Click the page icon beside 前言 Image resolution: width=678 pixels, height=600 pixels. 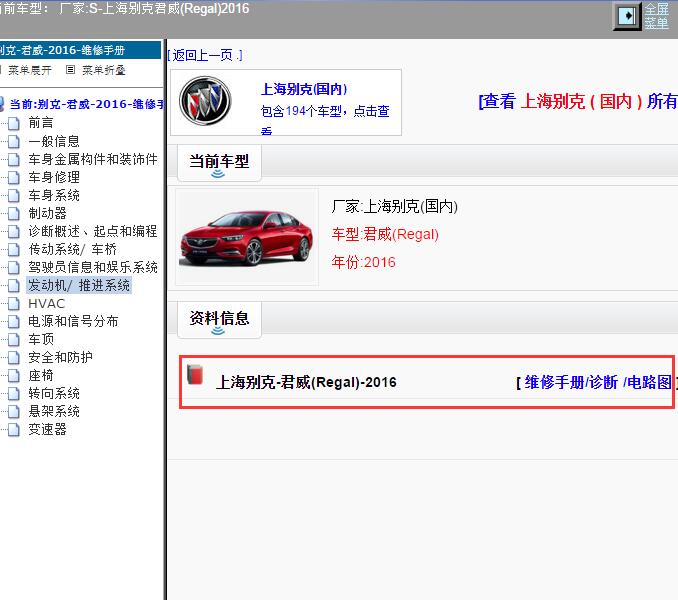[x=13, y=124]
